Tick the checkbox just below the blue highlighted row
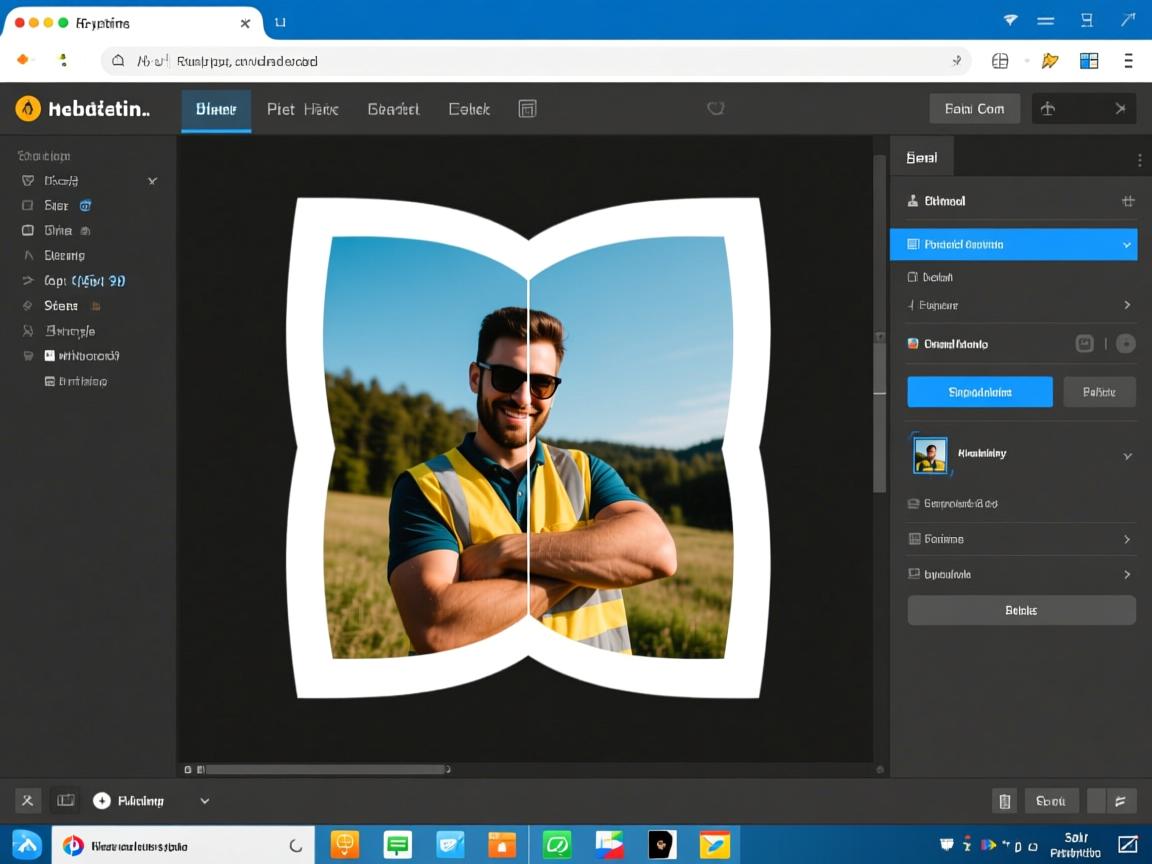 coord(912,277)
